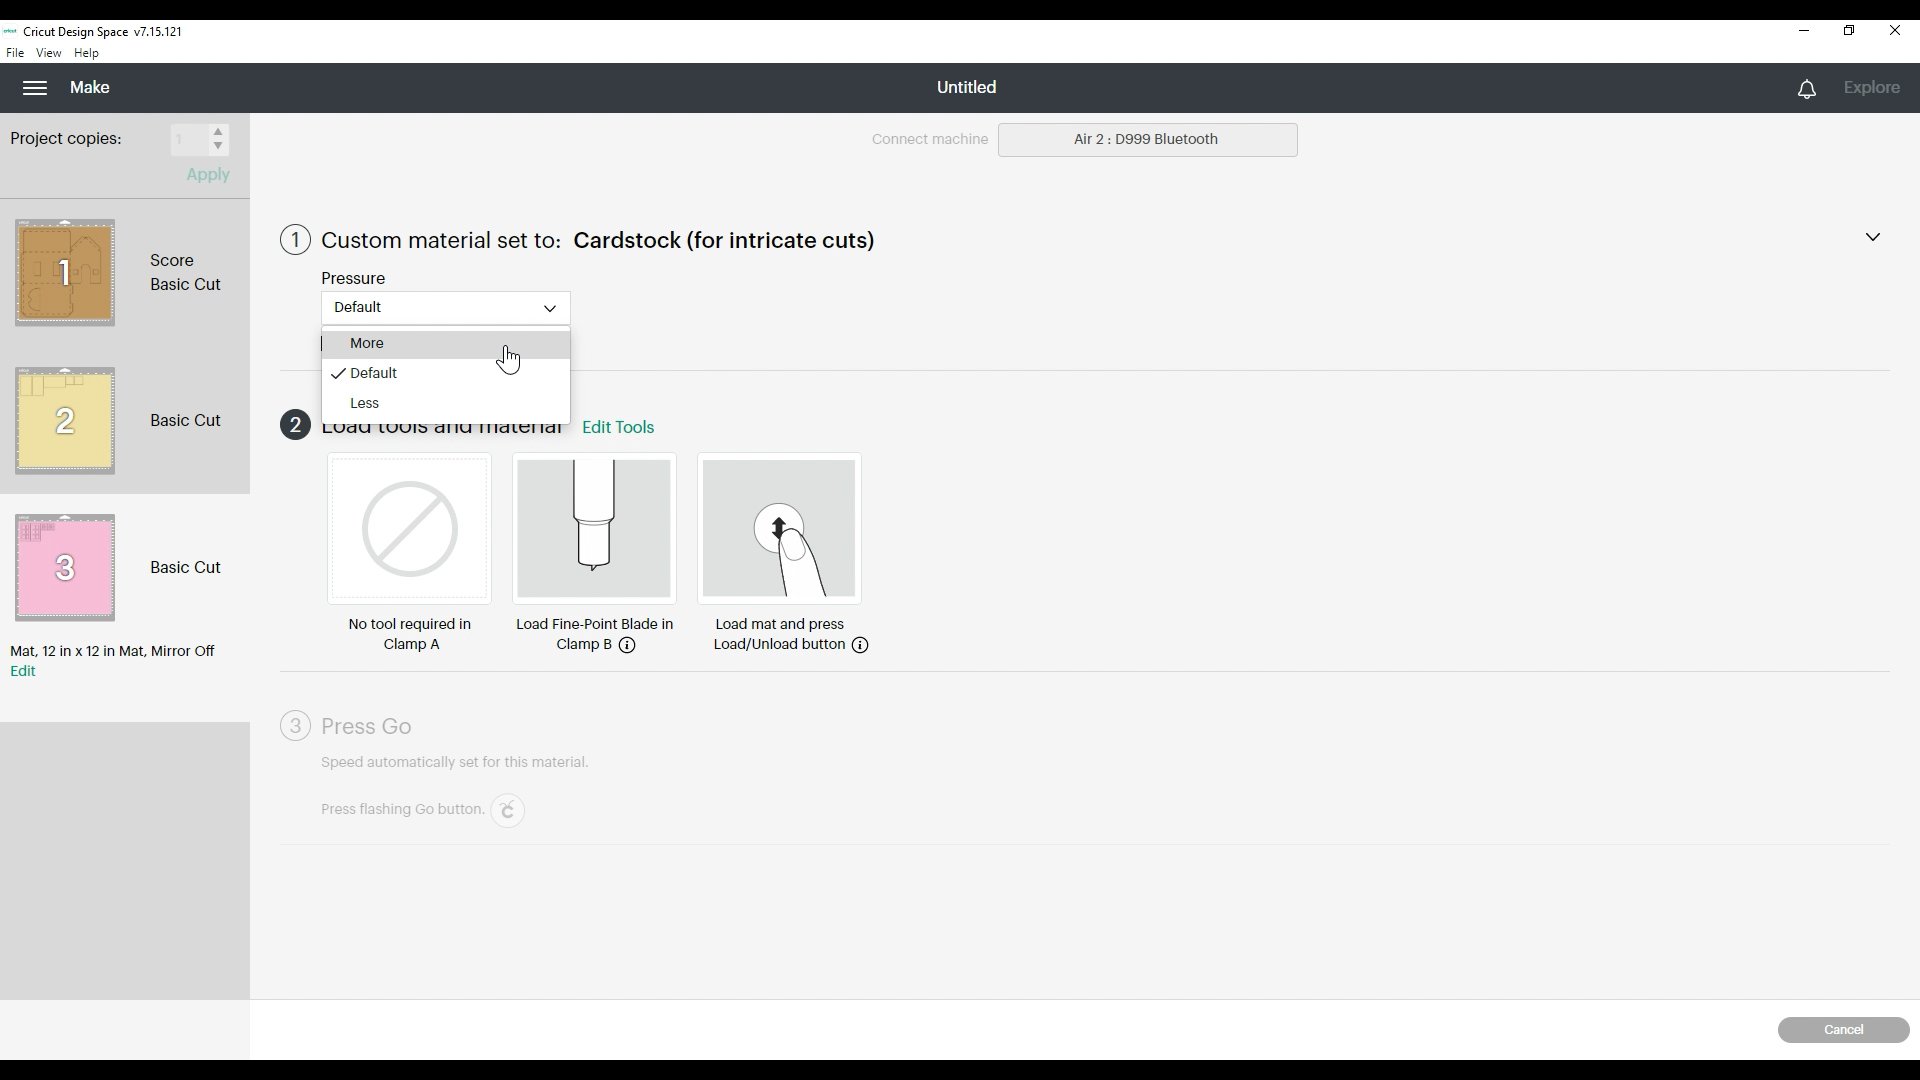The image size is (1920, 1080).
Task: Click the Edit link under mat settings
Action: [22, 672]
